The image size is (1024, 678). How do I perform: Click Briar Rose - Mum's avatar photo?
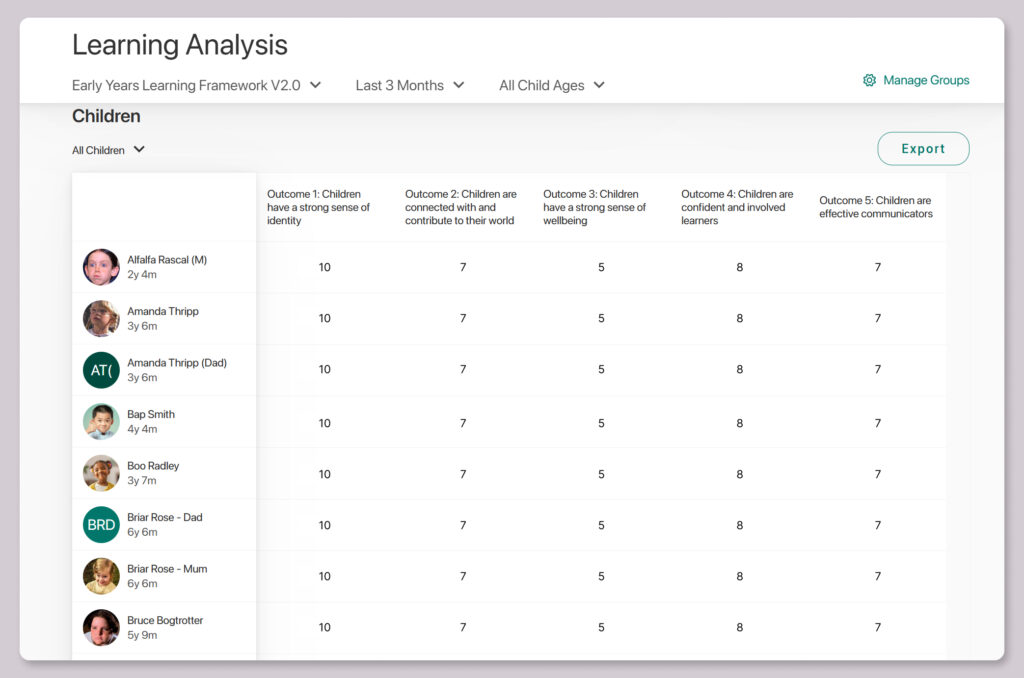(101, 576)
